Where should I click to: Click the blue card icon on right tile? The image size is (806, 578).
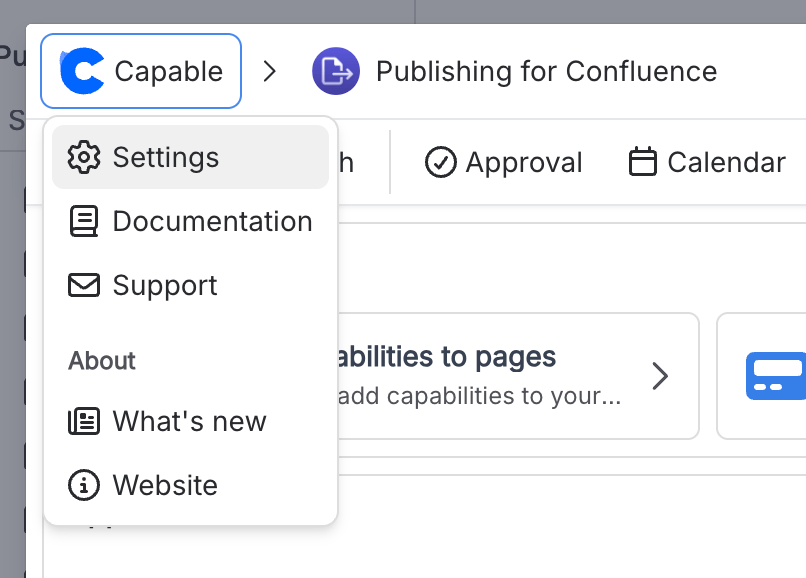(777, 376)
